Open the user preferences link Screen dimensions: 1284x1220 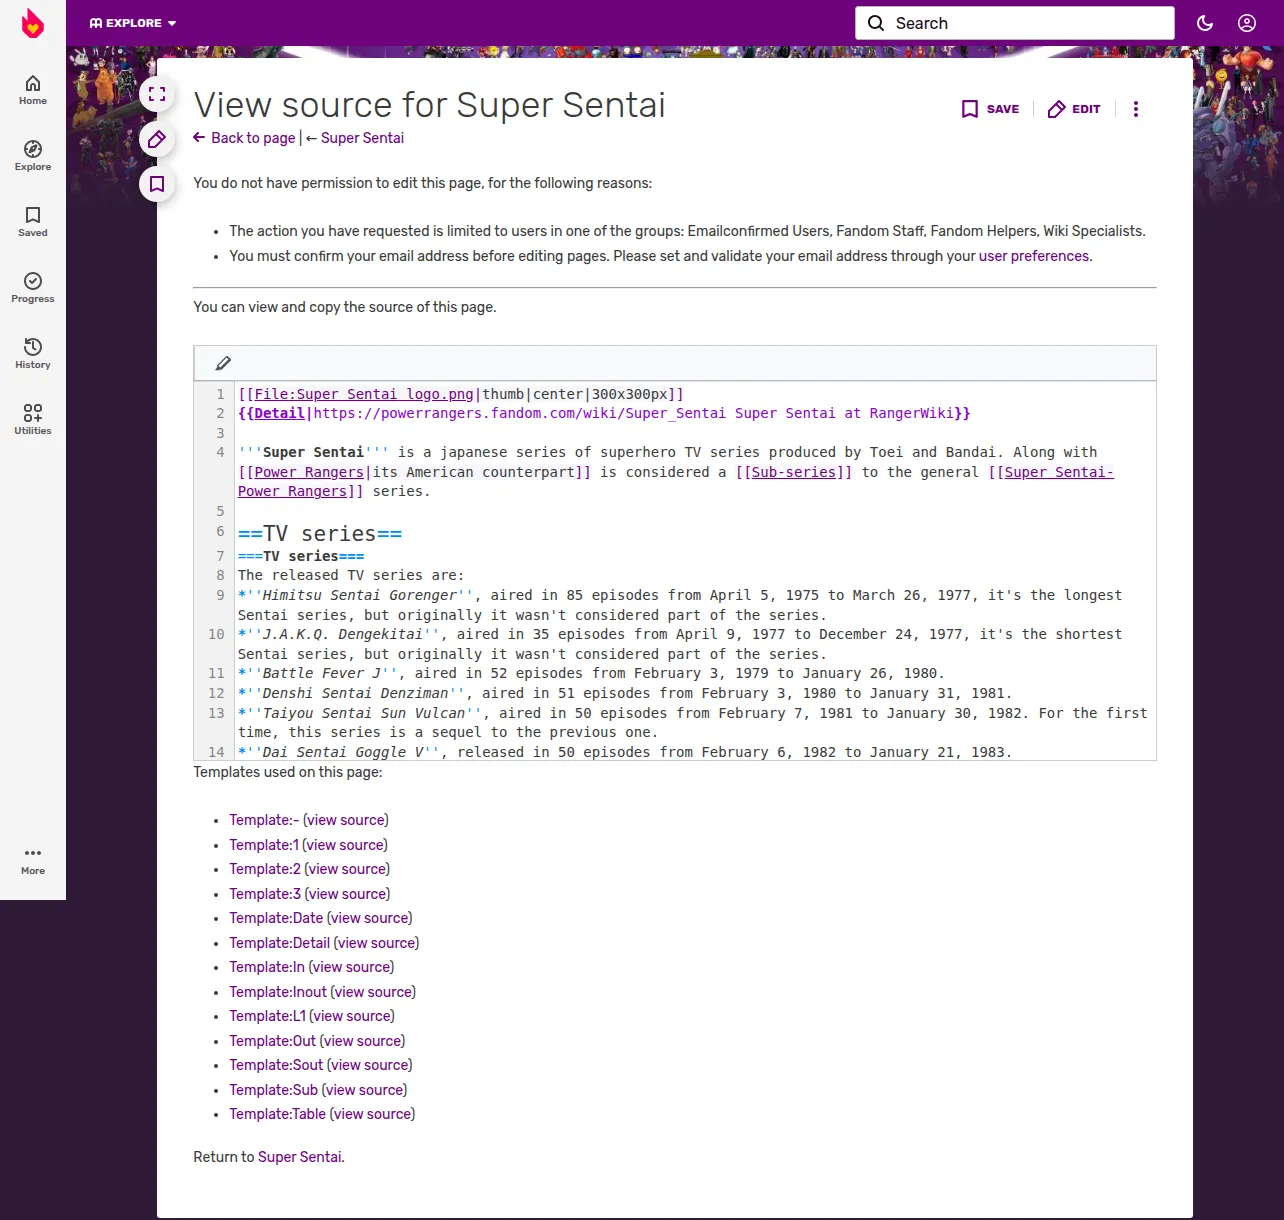pos(1034,256)
